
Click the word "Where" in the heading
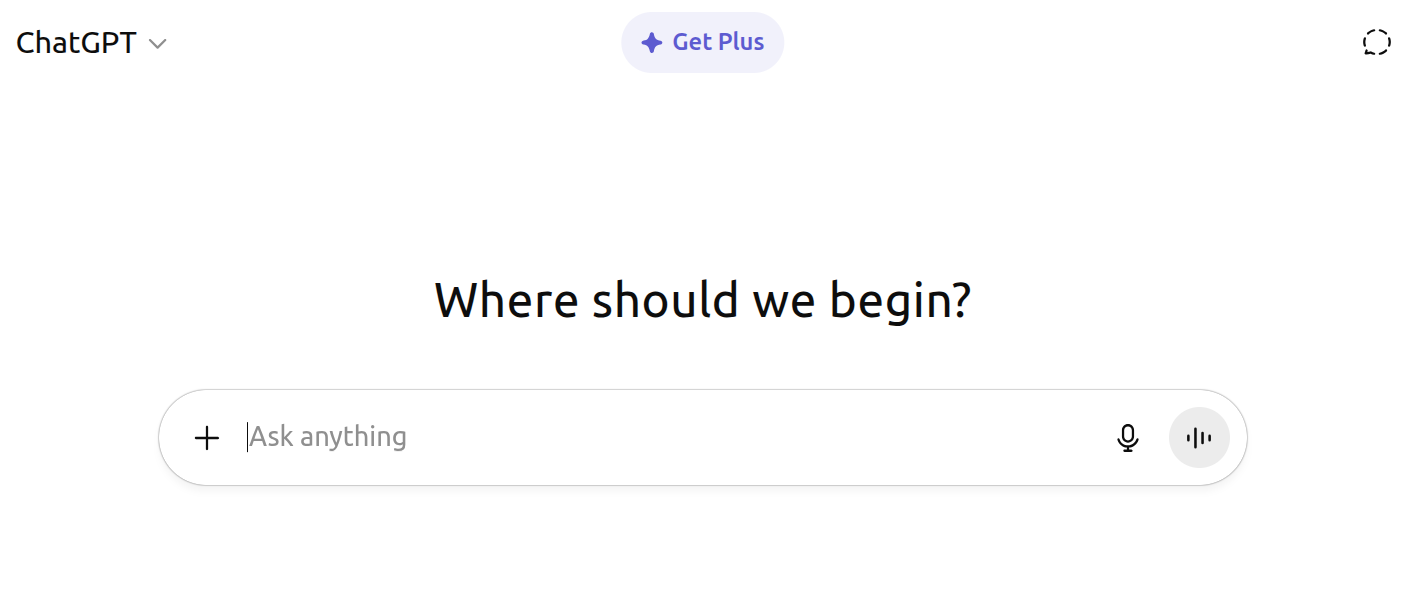click(x=506, y=300)
